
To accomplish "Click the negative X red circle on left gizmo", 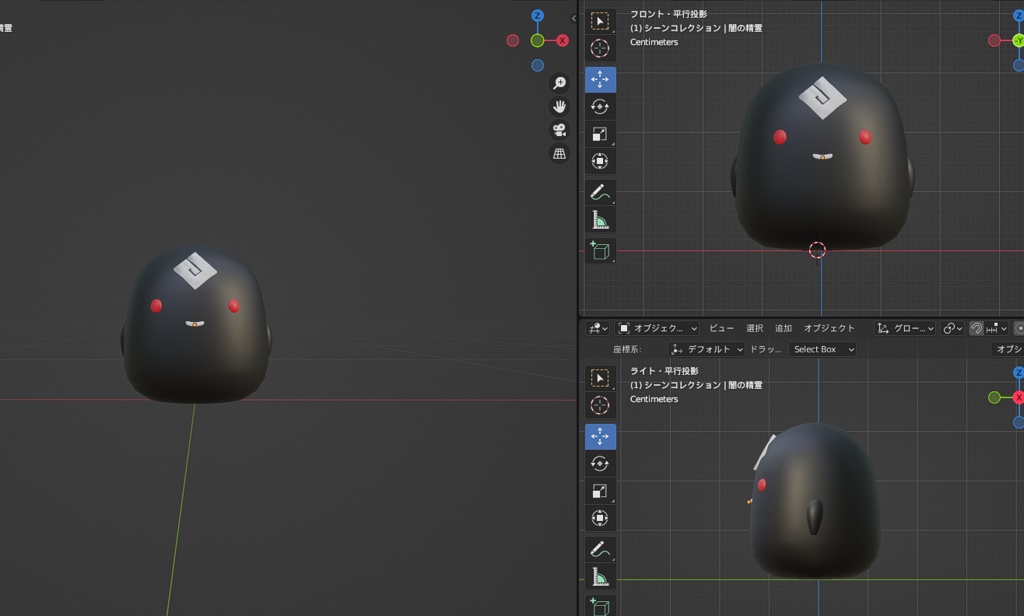I will [x=513, y=41].
